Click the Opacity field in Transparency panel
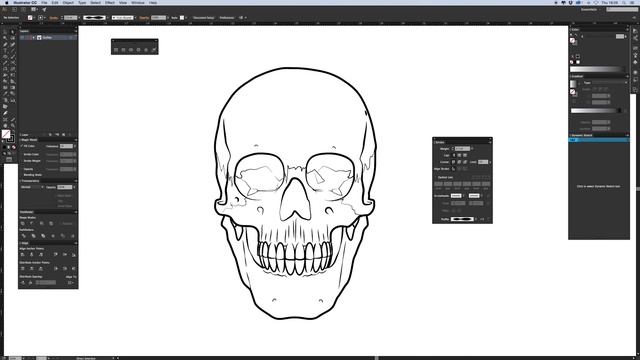640x360 pixels. tap(64, 187)
